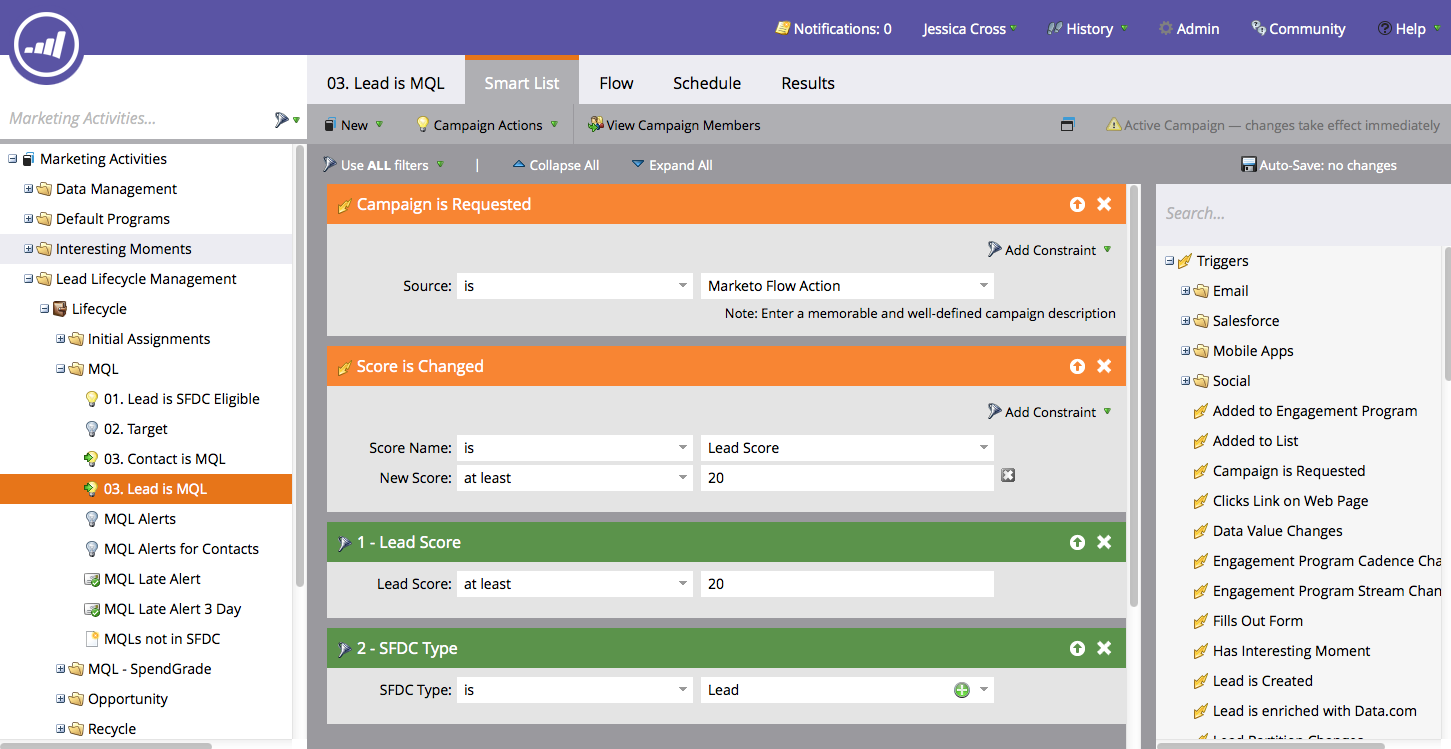Click the Marketing Activities search field
This screenshot has width=1451, height=749.
click(x=135, y=118)
